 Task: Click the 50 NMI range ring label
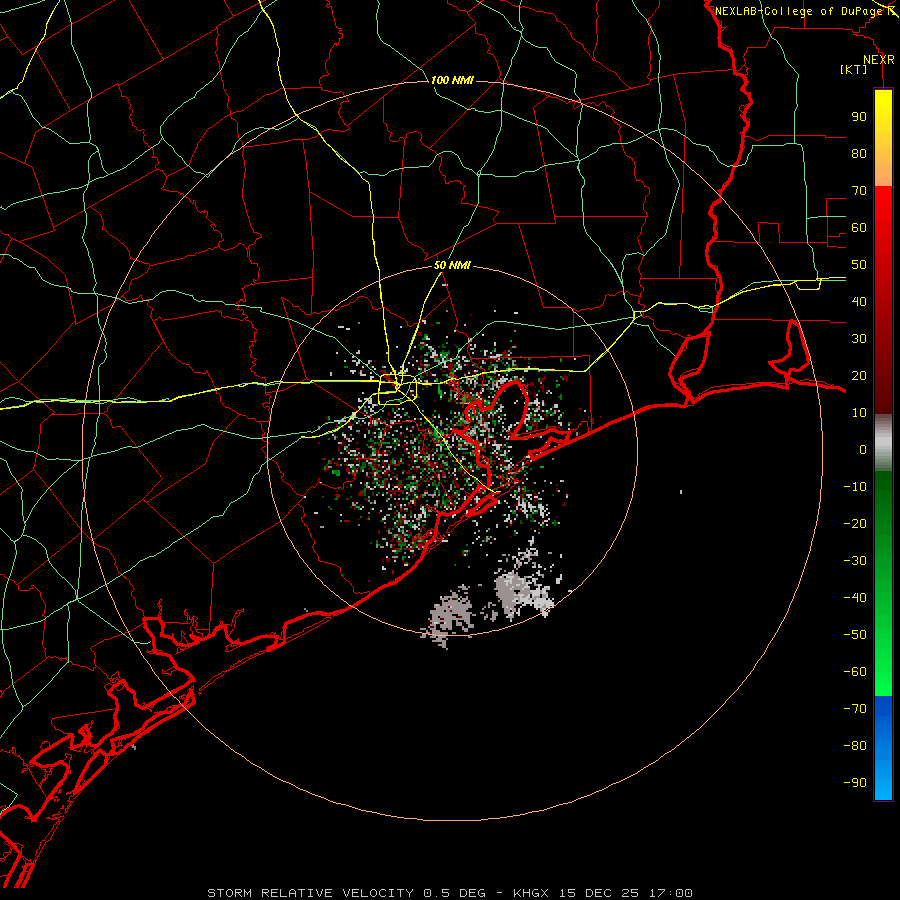tap(452, 265)
